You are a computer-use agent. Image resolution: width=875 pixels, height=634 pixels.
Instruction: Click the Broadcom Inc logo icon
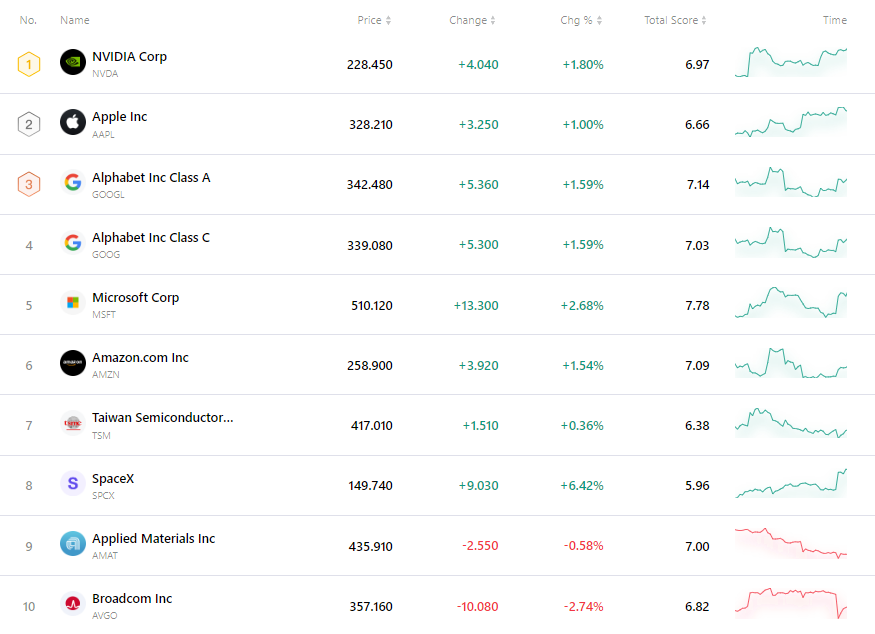coord(73,604)
